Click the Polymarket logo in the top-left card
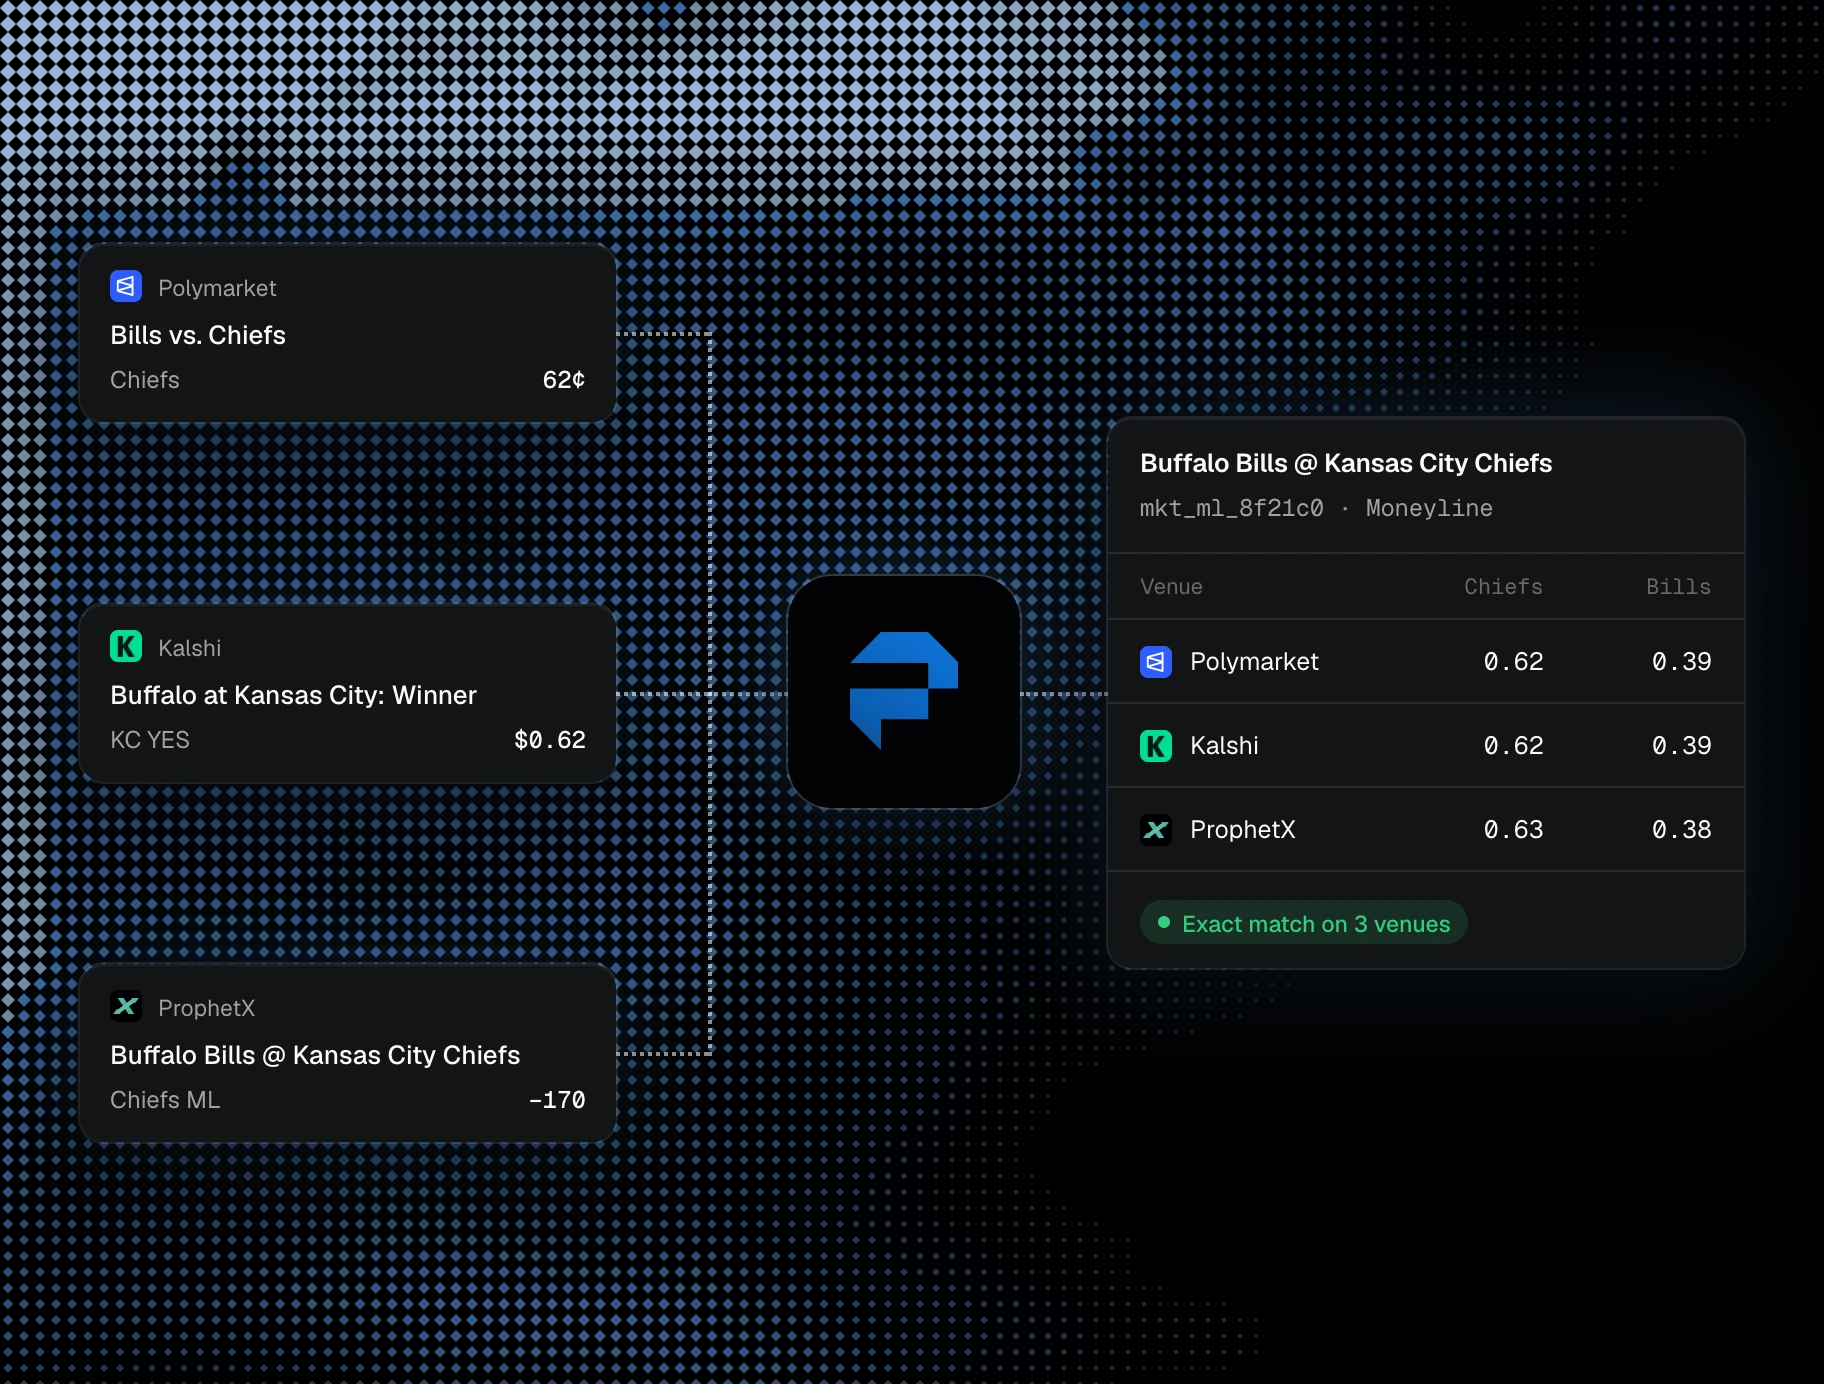Screen dimensions: 1824x1384 click(126, 287)
